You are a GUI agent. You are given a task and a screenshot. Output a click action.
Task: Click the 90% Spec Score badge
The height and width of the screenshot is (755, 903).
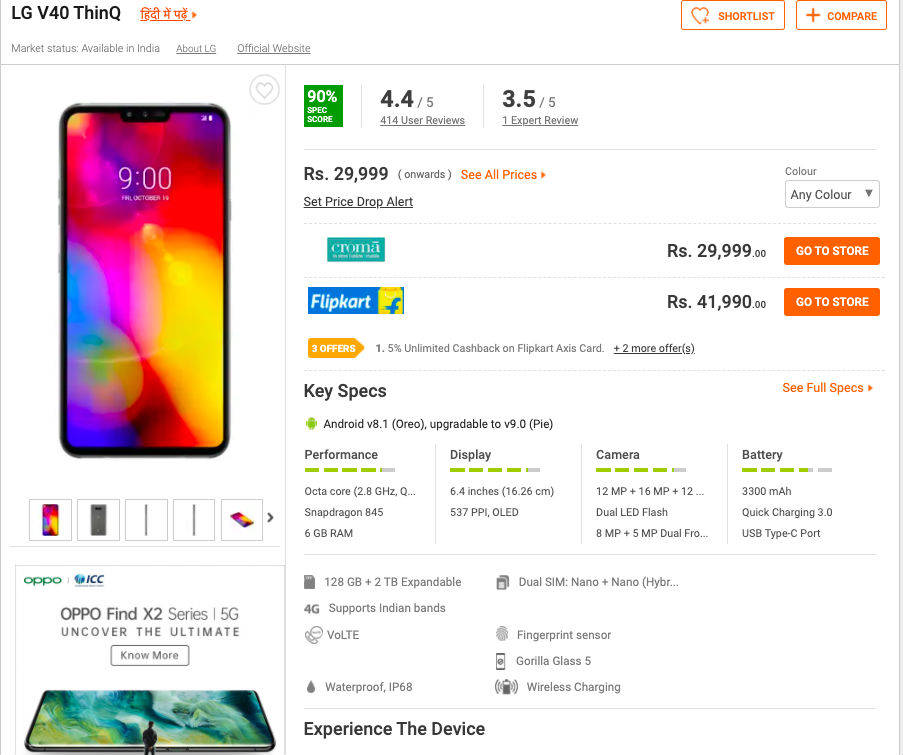[x=323, y=106]
